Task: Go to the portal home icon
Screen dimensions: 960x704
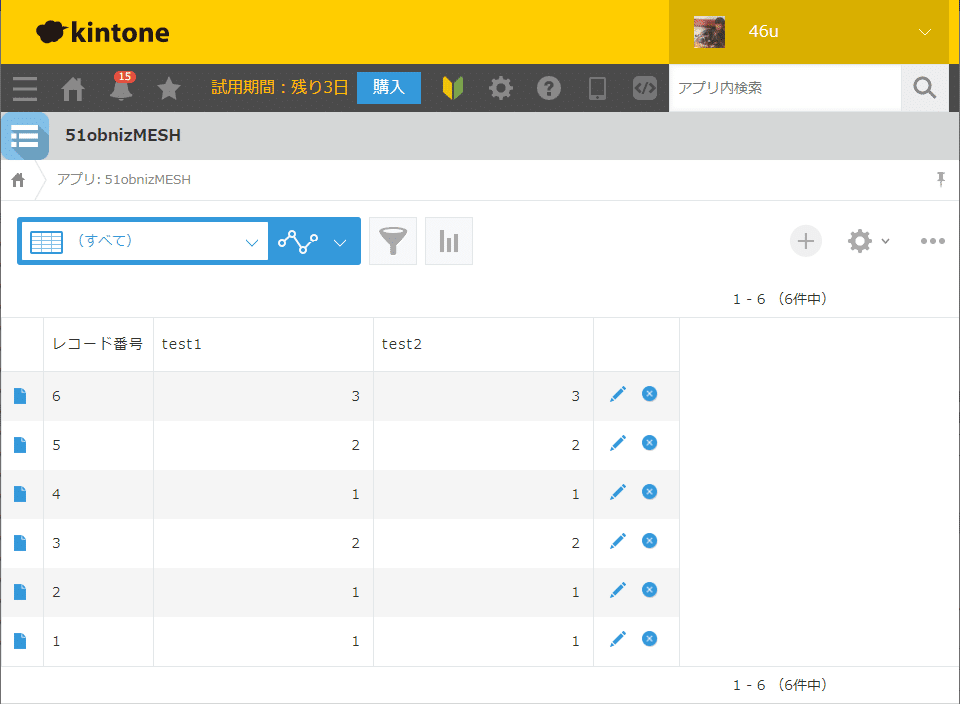Action: (x=73, y=89)
